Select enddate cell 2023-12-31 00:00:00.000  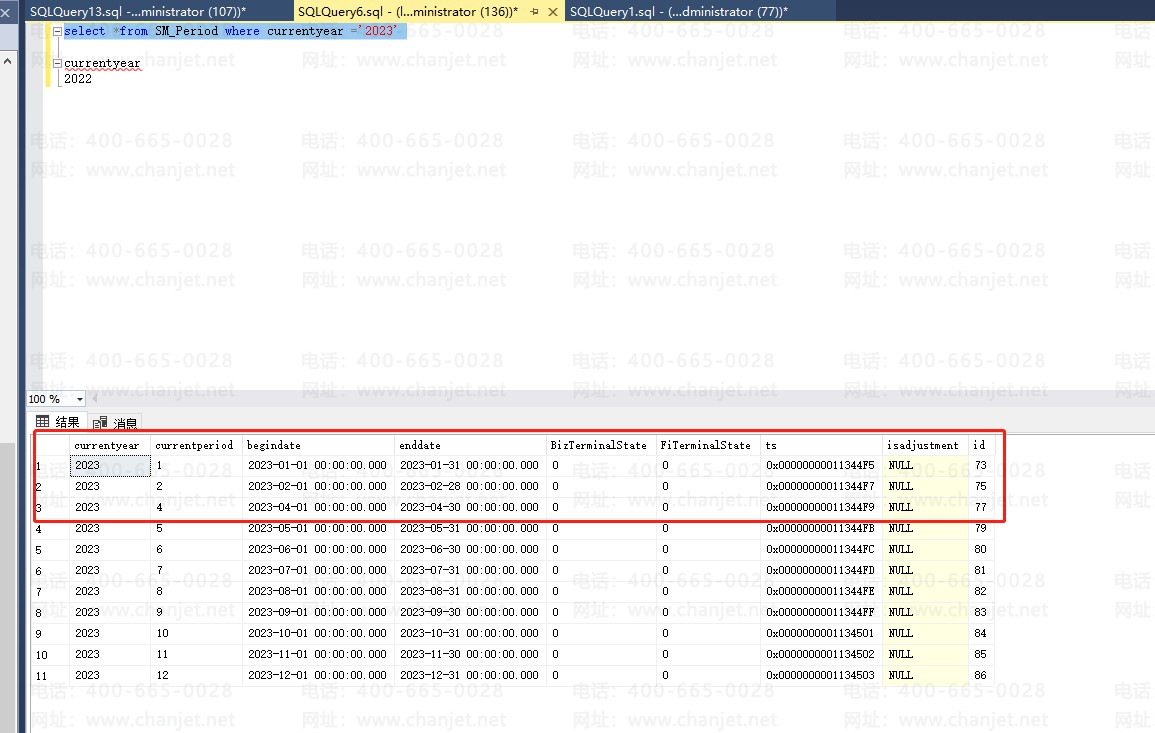point(471,676)
